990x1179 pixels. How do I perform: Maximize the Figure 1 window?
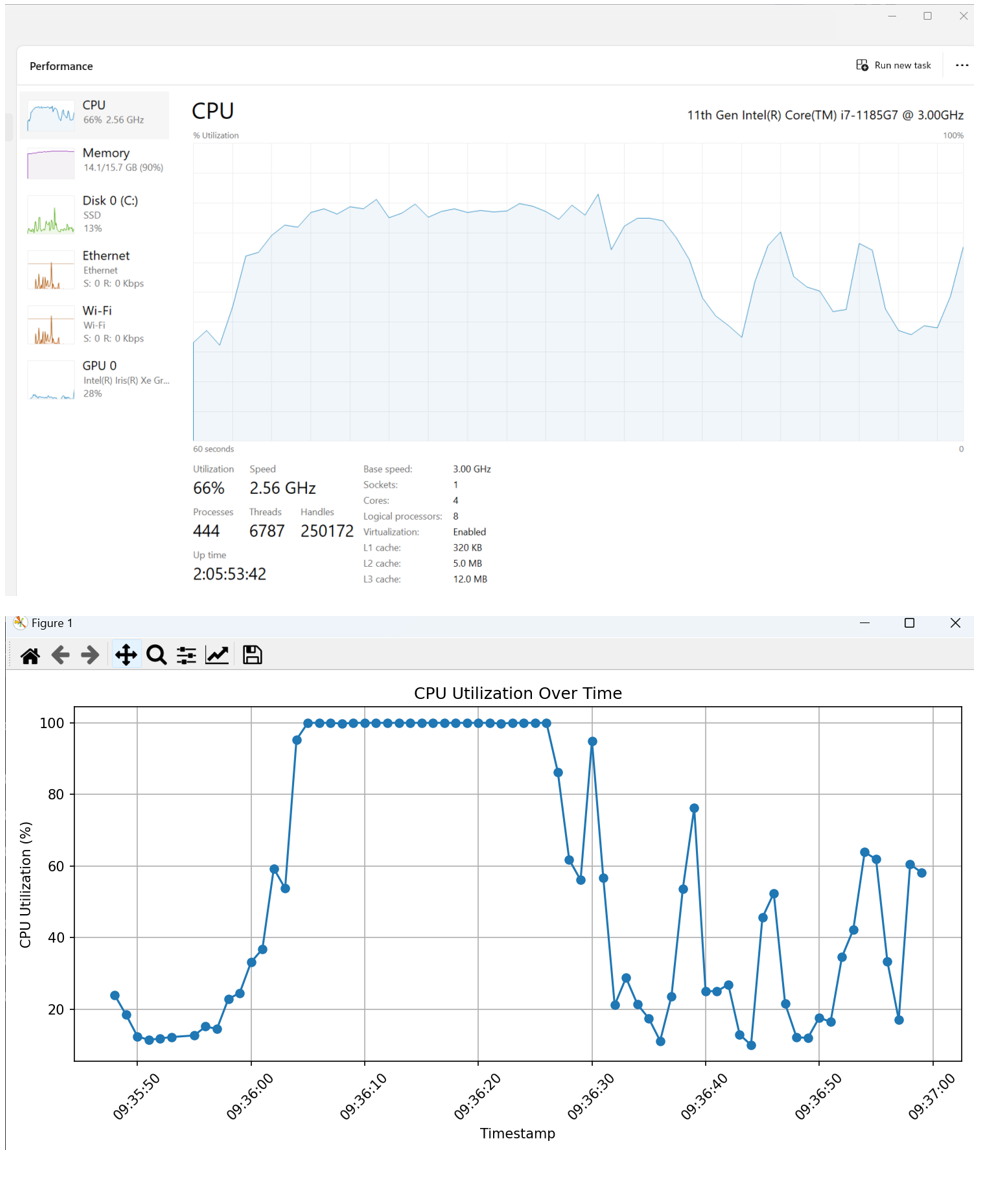pos(910,623)
